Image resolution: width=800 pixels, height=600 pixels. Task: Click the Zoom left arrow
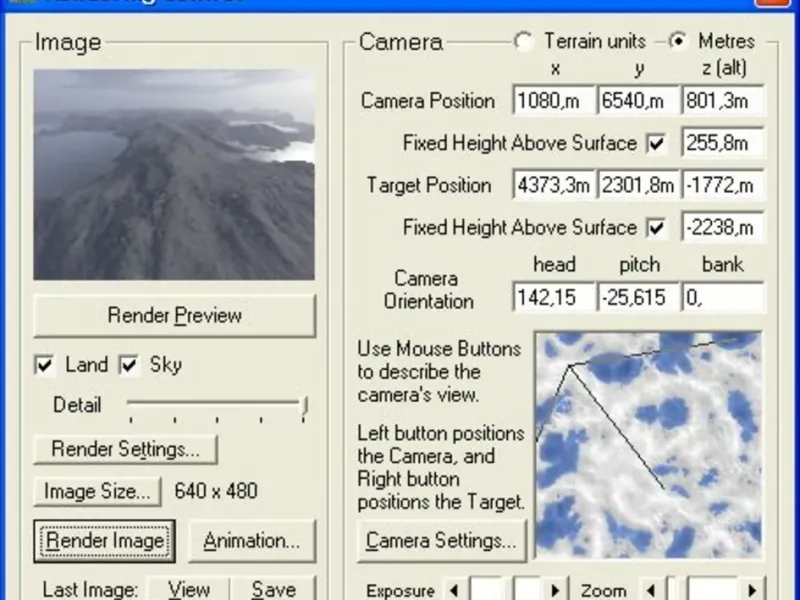coord(652,590)
